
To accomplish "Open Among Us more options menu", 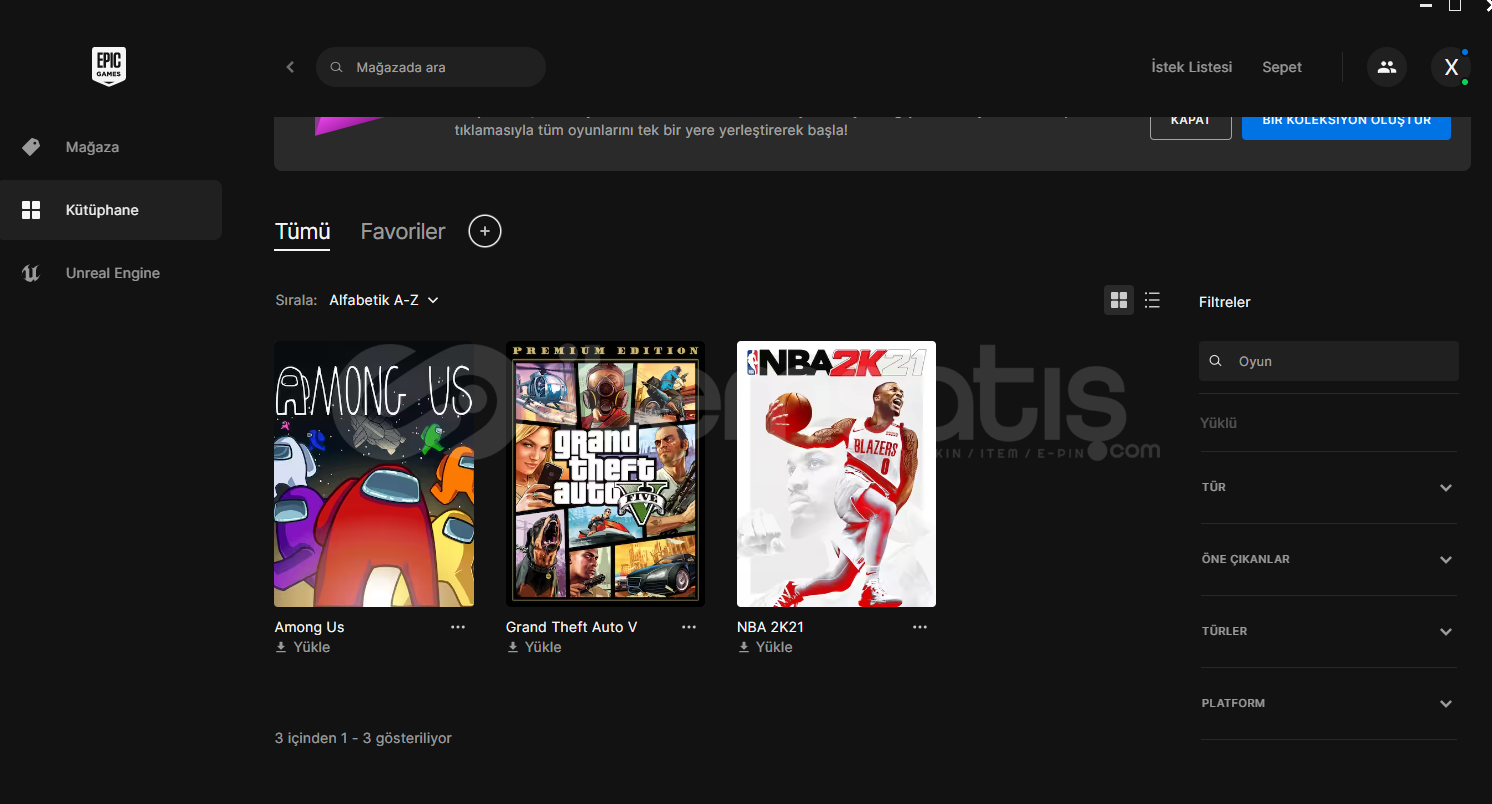I will (458, 627).
